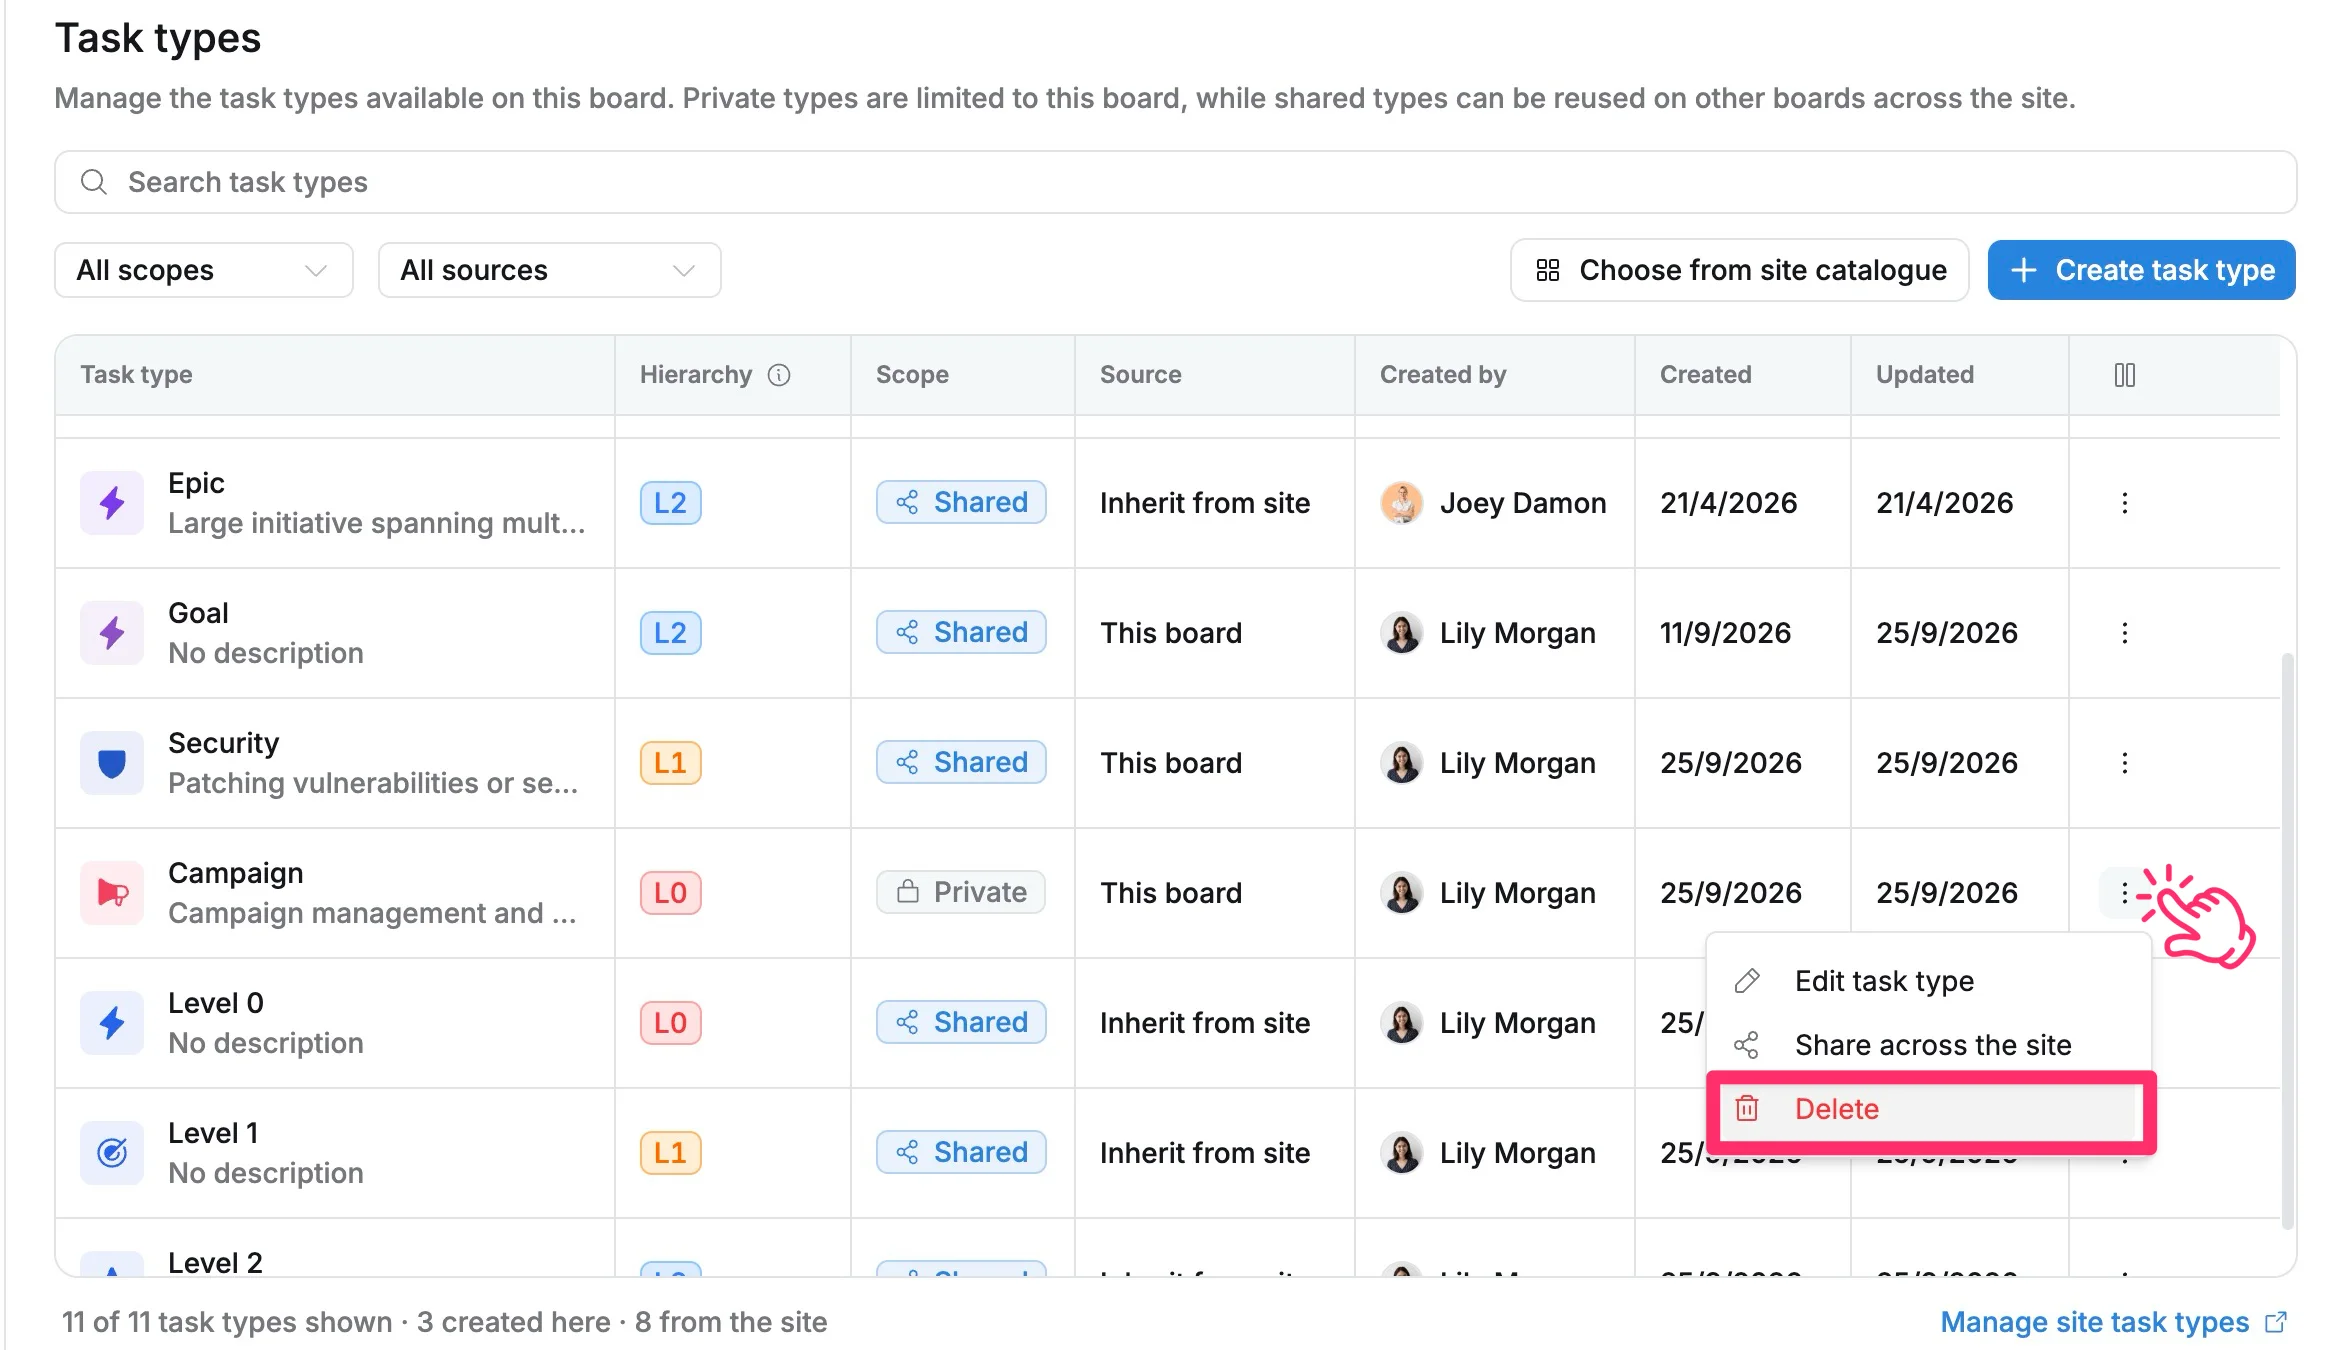Click Lily Morgan's avatar in Goal row
Screen dimensions: 2346x1350
tap(1402, 633)
